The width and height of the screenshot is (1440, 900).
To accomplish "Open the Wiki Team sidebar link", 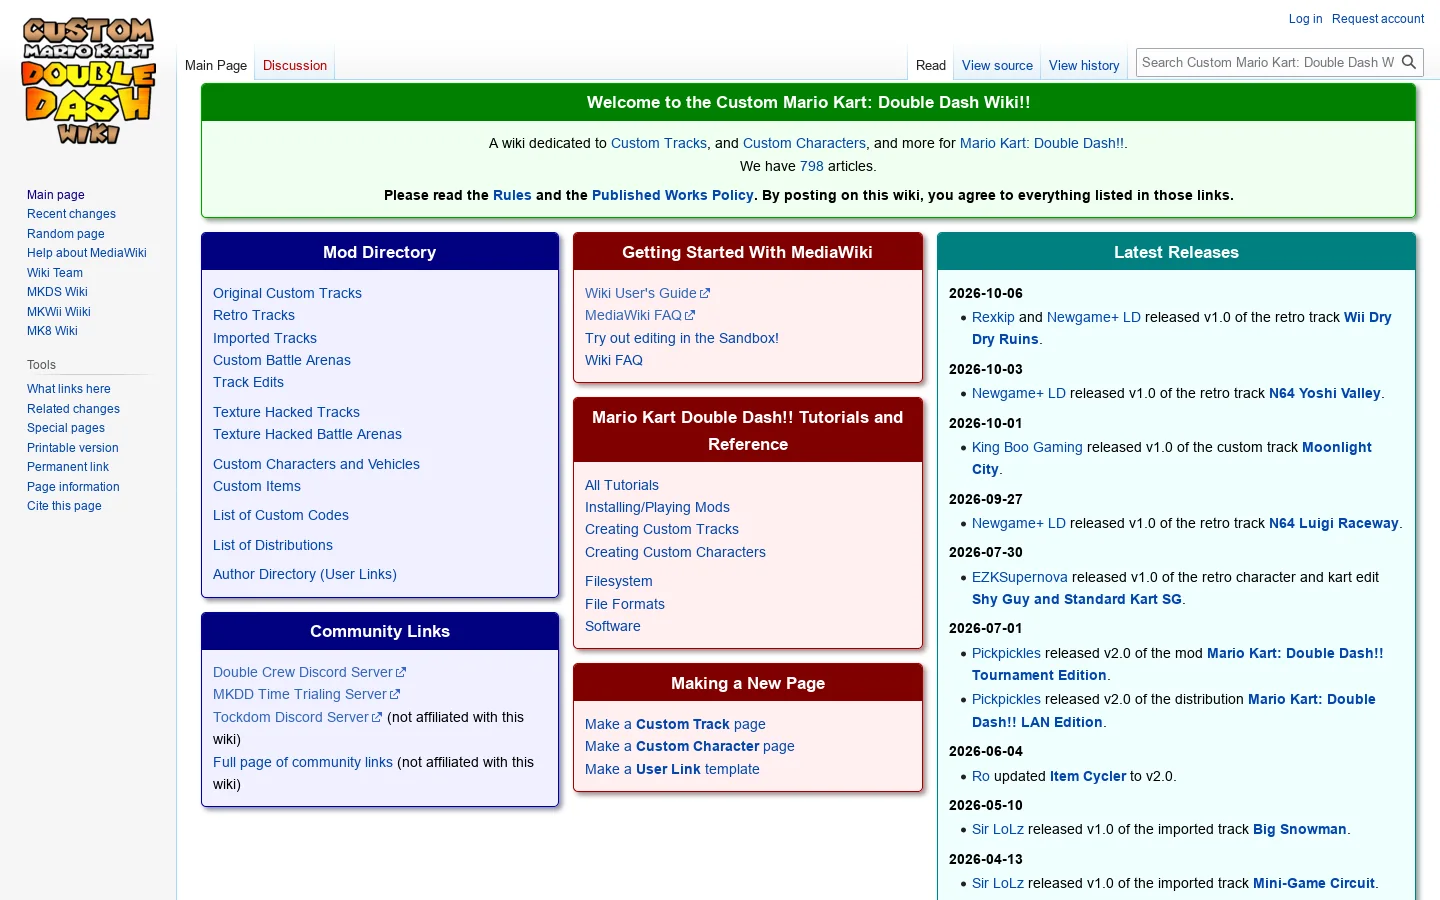I will point(55,273).
